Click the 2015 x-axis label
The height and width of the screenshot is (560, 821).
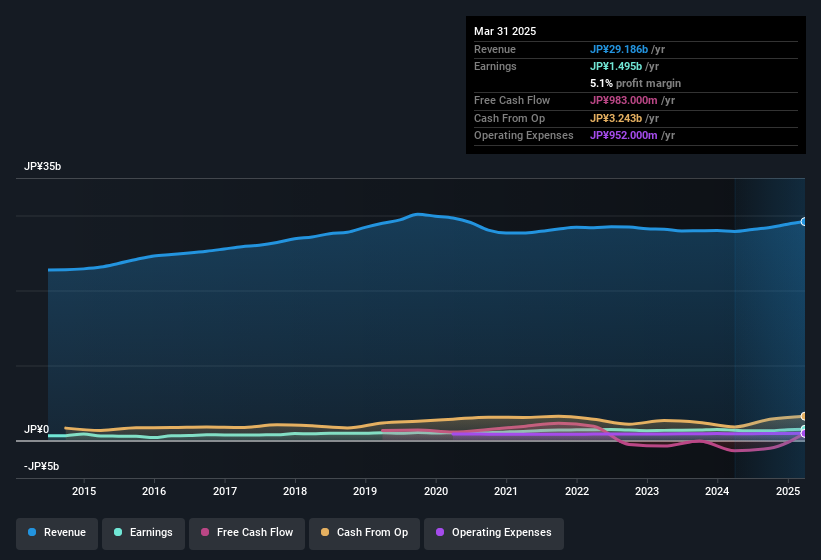pyautogui.click(x=84, y=491)
